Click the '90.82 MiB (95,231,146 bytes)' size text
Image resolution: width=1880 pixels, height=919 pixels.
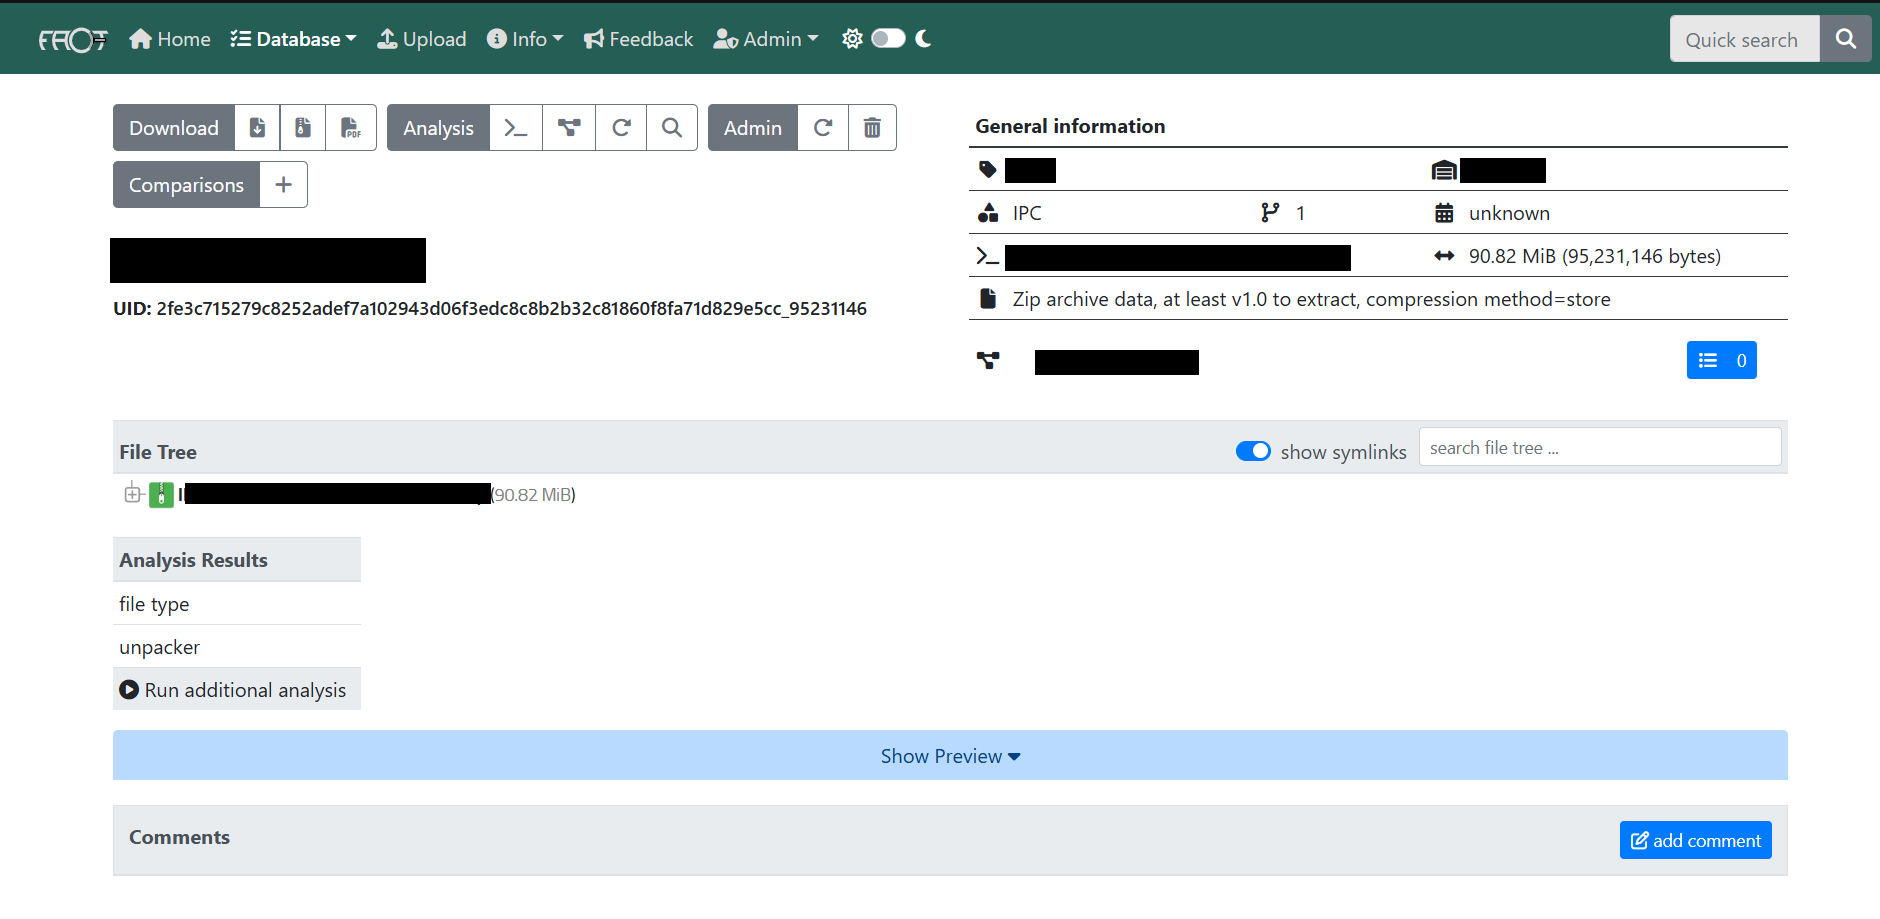[1595, 256]
